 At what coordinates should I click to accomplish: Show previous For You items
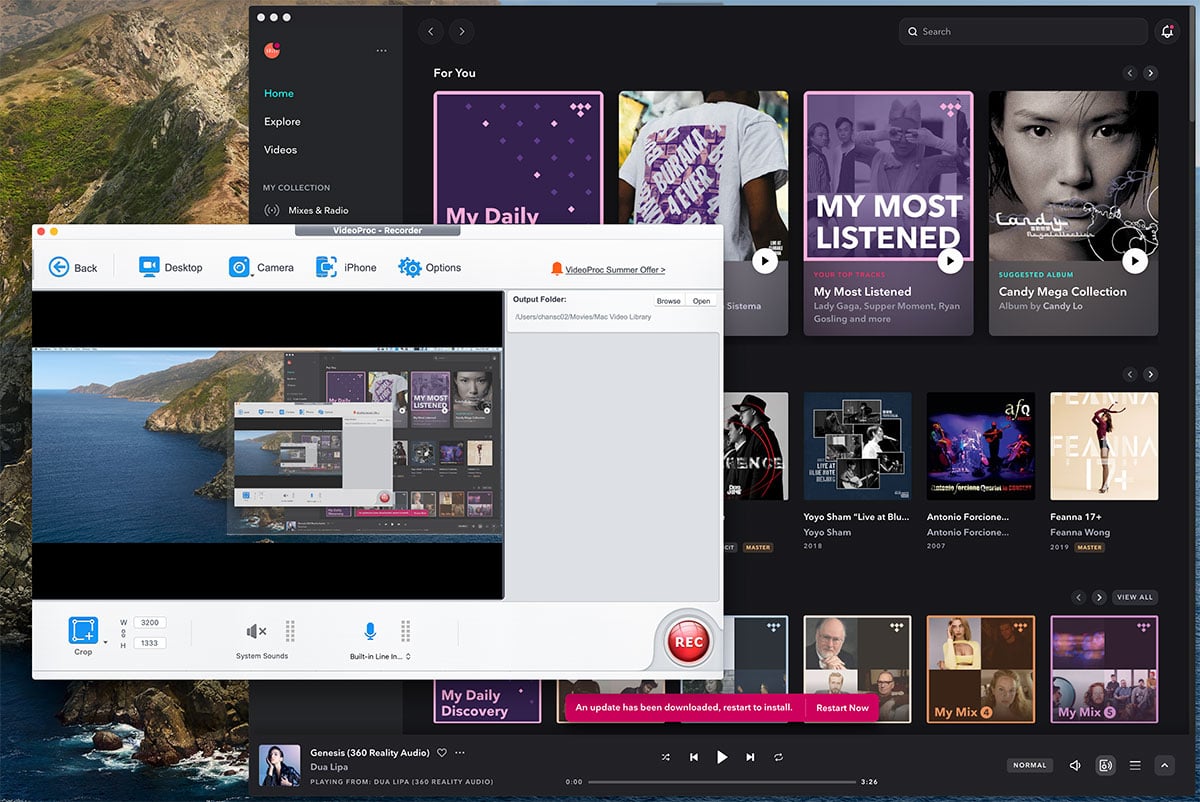(x=1130, y=73)
